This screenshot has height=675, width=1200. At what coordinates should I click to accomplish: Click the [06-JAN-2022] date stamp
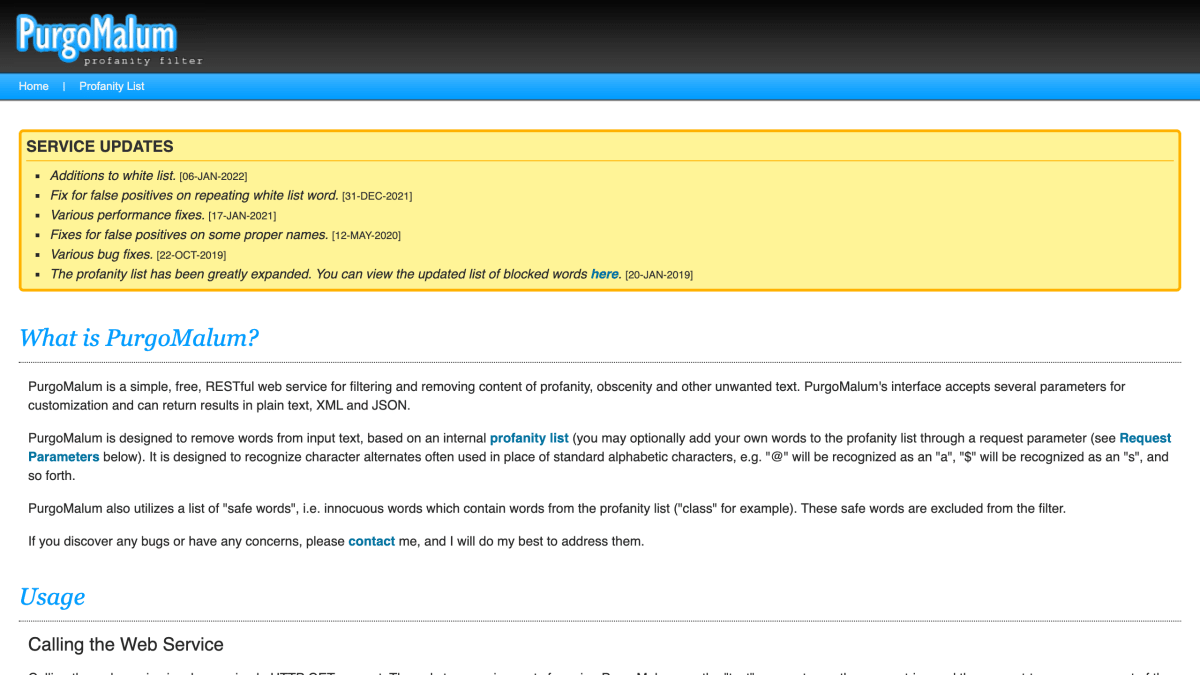point(213,177)
